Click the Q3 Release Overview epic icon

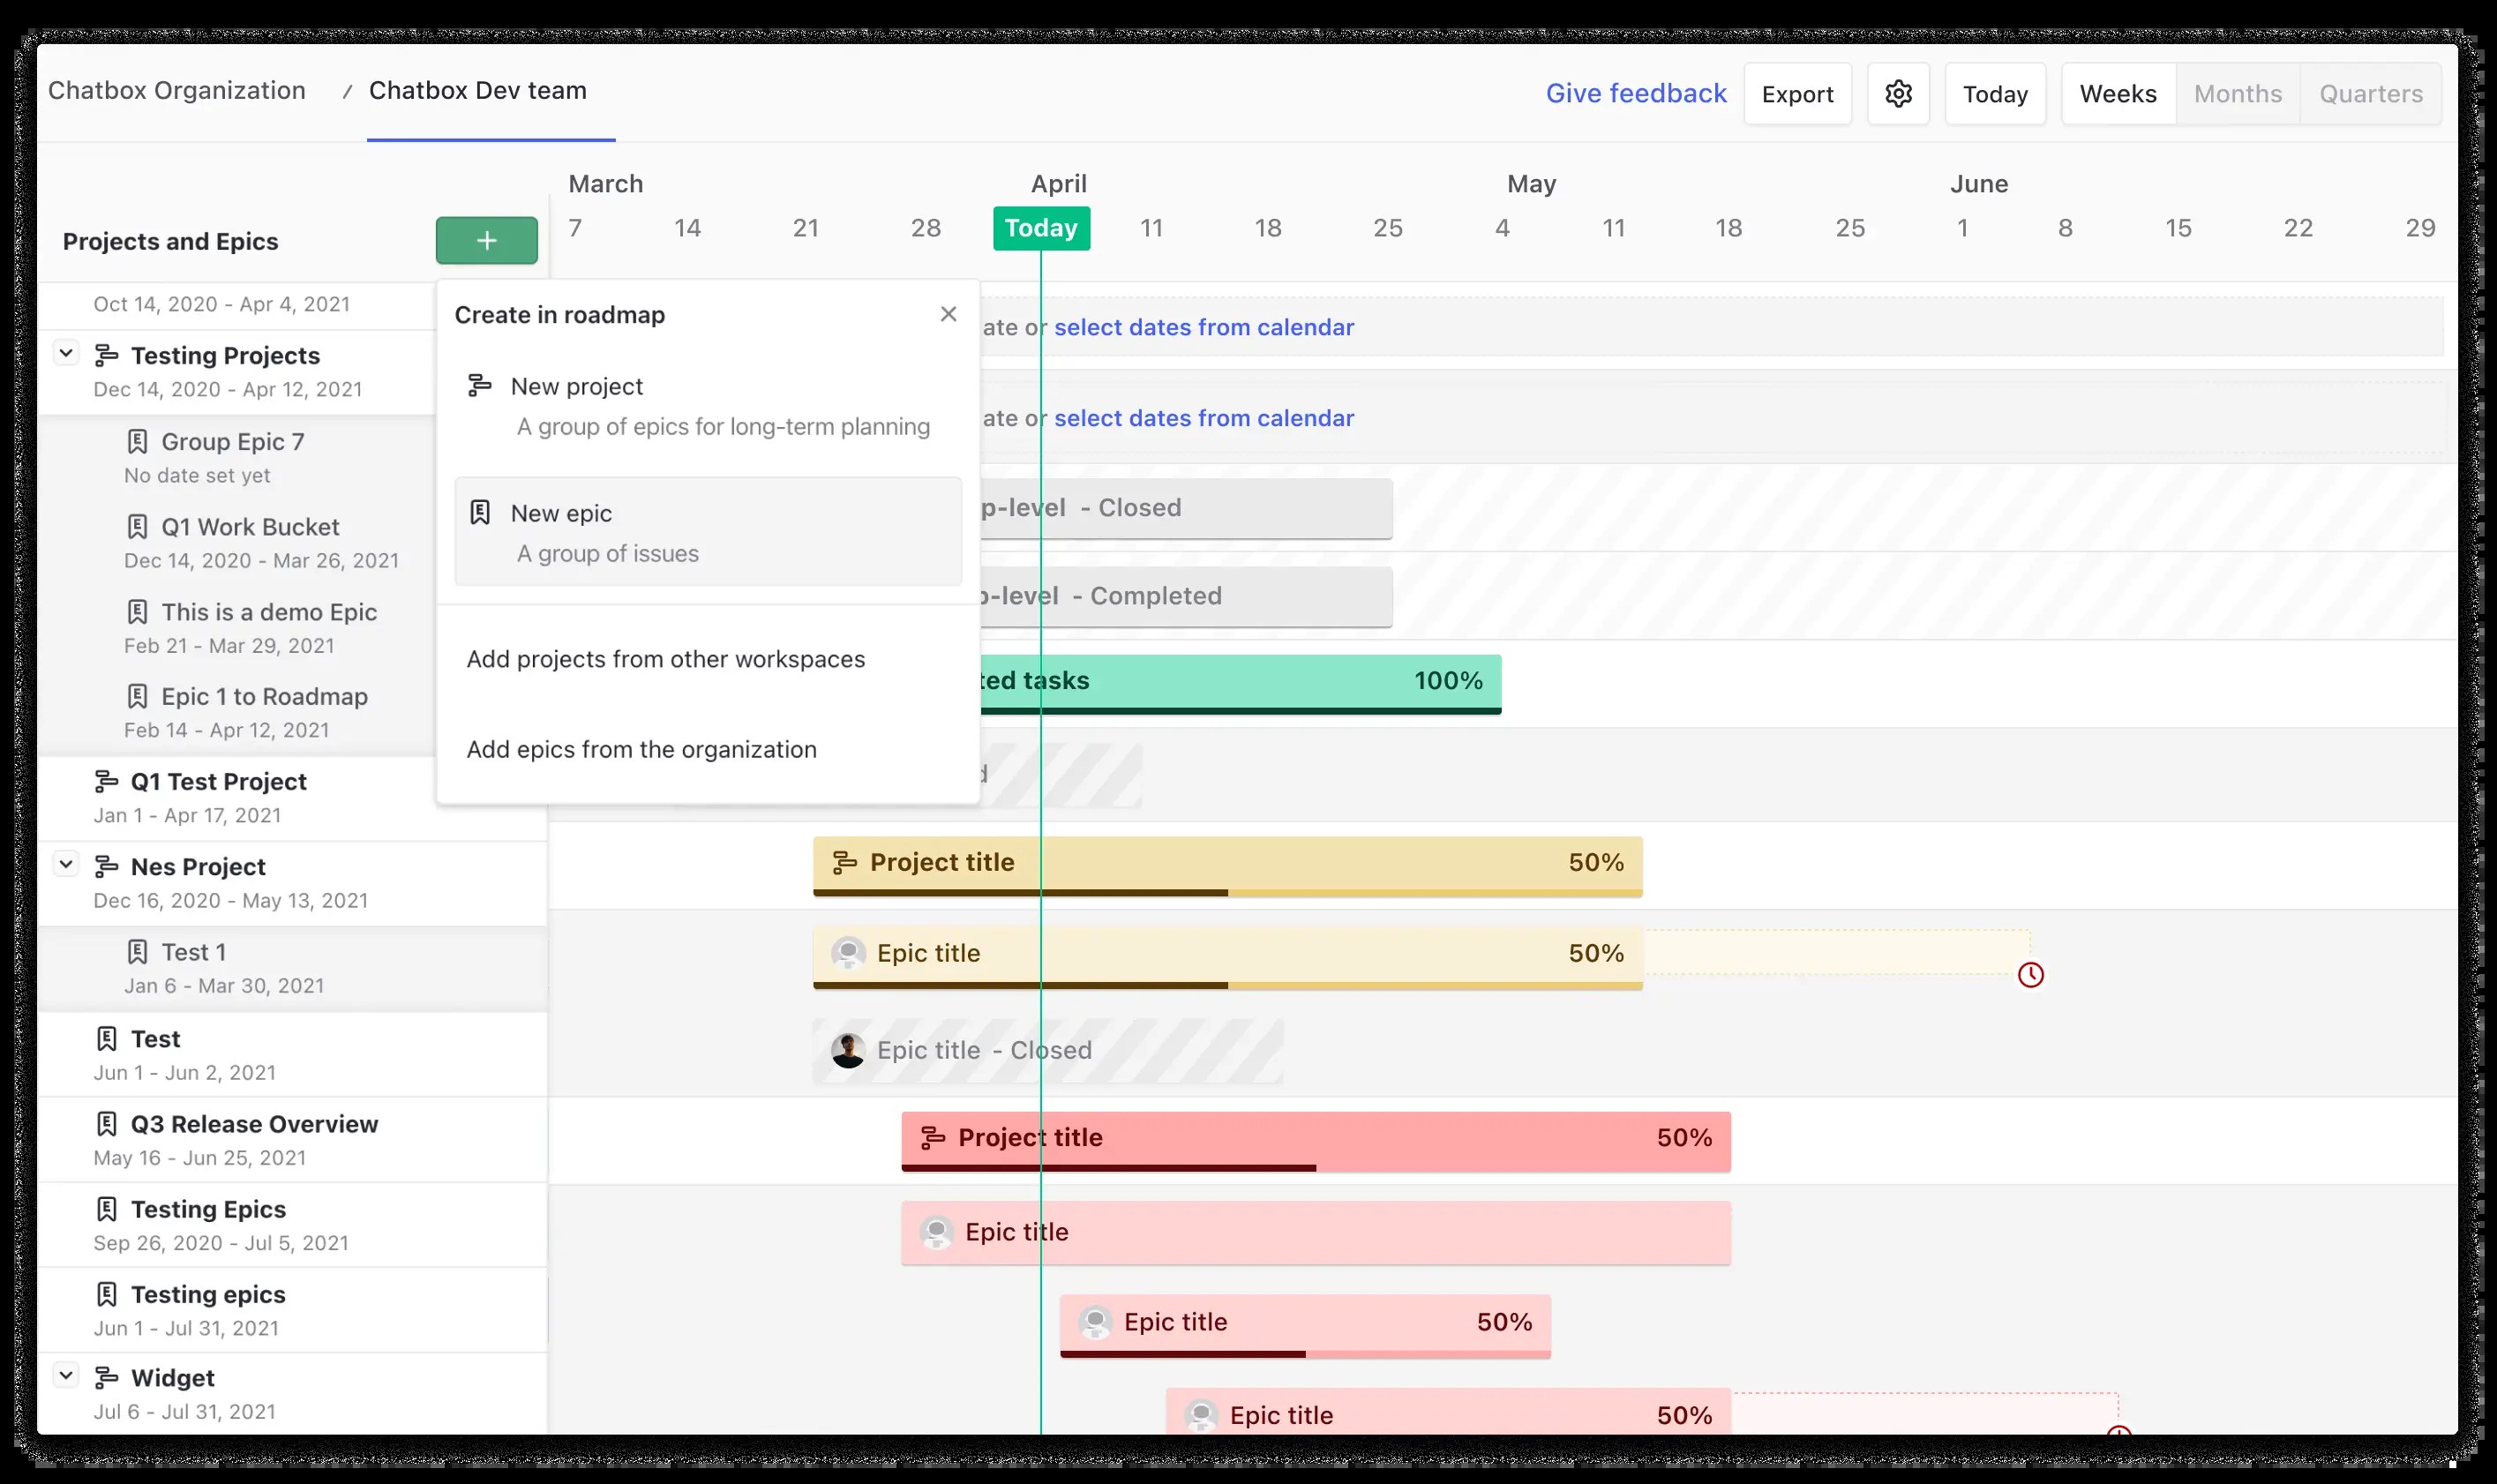[x=106, y=1124]
